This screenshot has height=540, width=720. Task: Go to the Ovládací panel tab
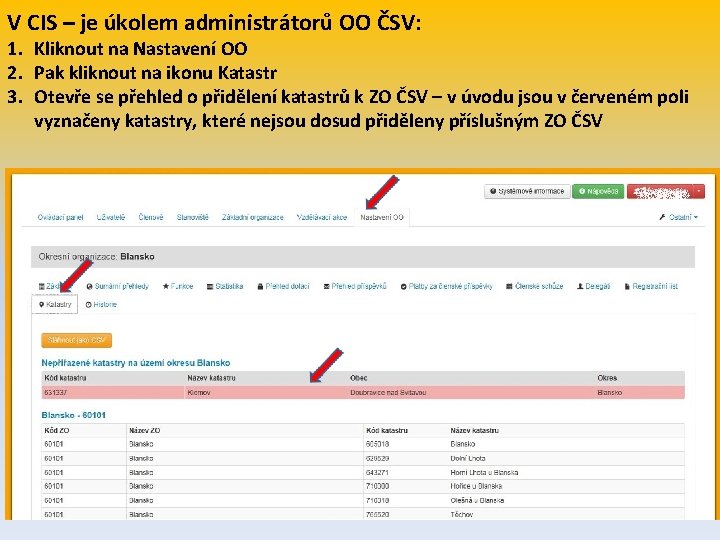pyautogui.click(x=60, y=217)
